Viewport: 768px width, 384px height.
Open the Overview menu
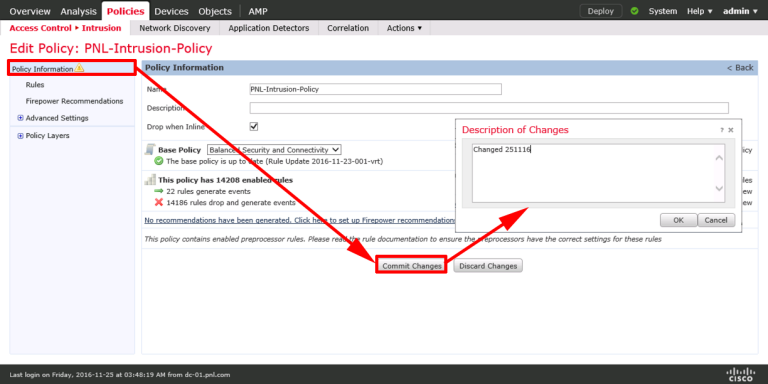30,11
